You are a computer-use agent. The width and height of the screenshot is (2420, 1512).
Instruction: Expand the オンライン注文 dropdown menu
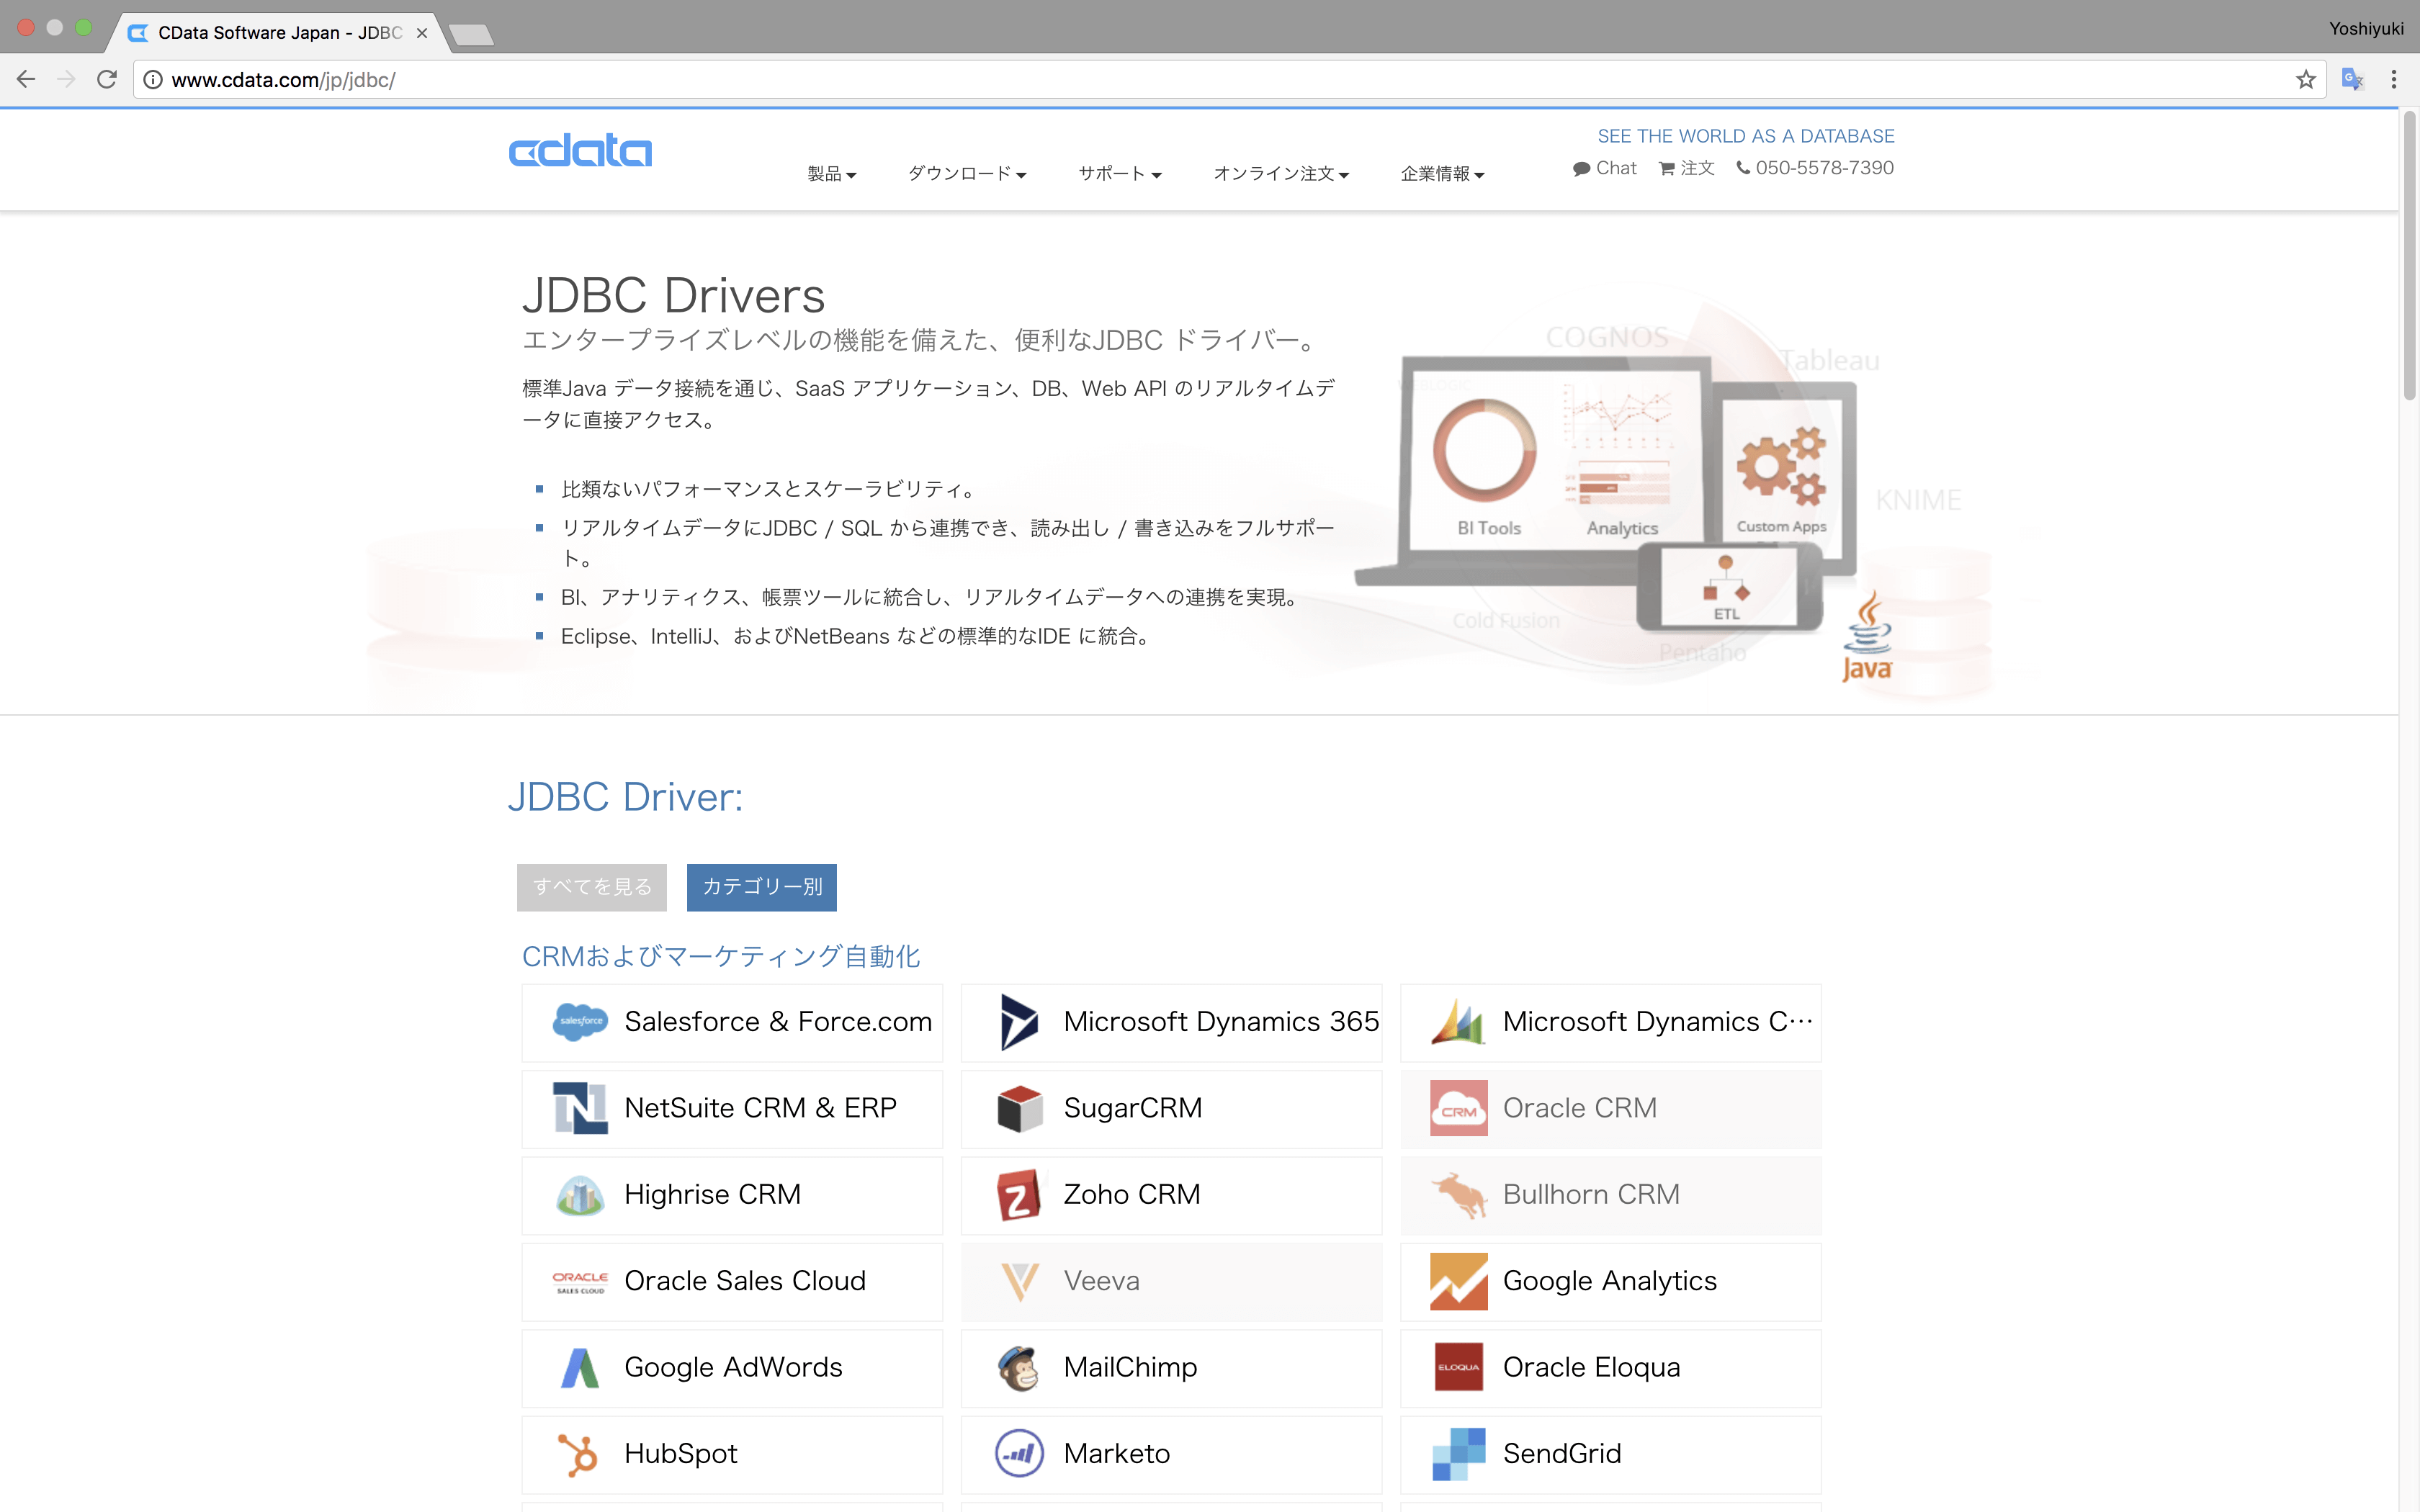1281,174
